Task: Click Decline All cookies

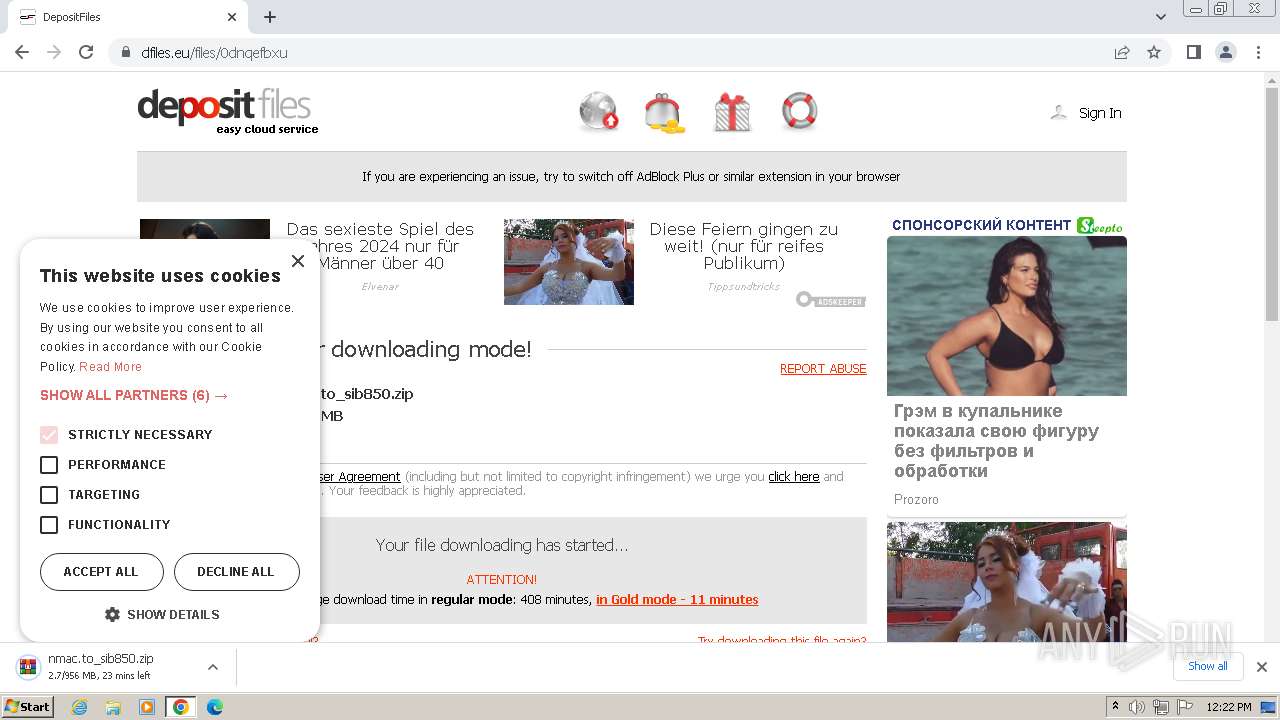Action: click(236, 572)
